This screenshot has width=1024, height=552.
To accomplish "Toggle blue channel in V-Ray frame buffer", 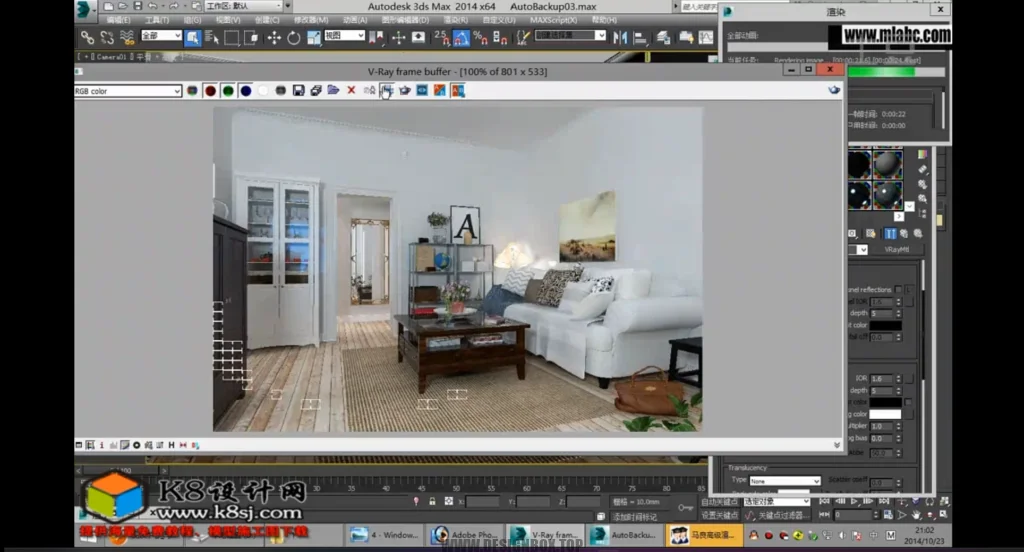I will point(245,90).
